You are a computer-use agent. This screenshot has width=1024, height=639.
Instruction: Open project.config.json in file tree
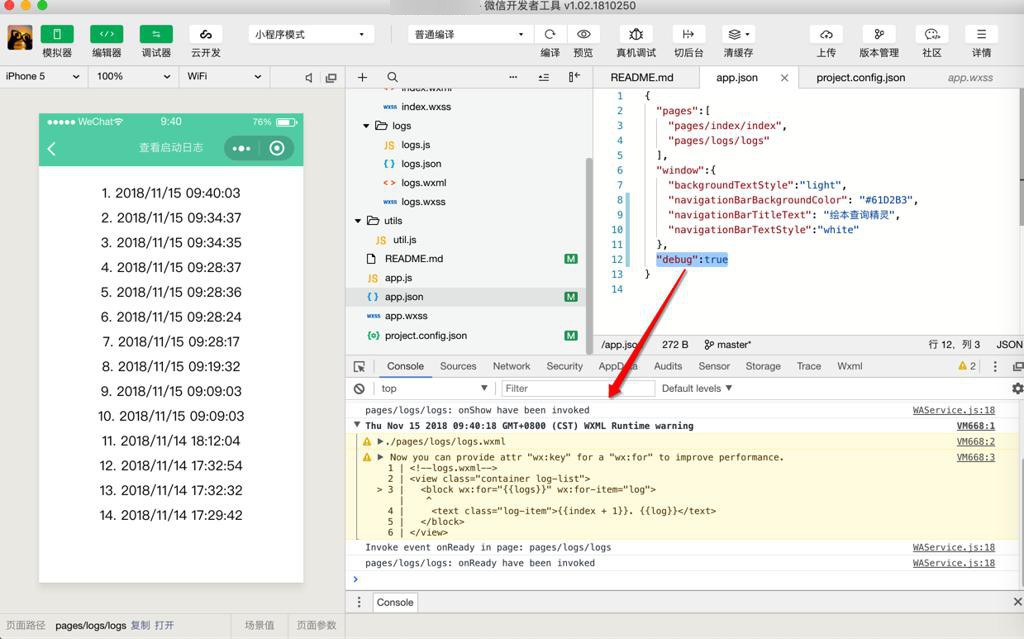426,335
